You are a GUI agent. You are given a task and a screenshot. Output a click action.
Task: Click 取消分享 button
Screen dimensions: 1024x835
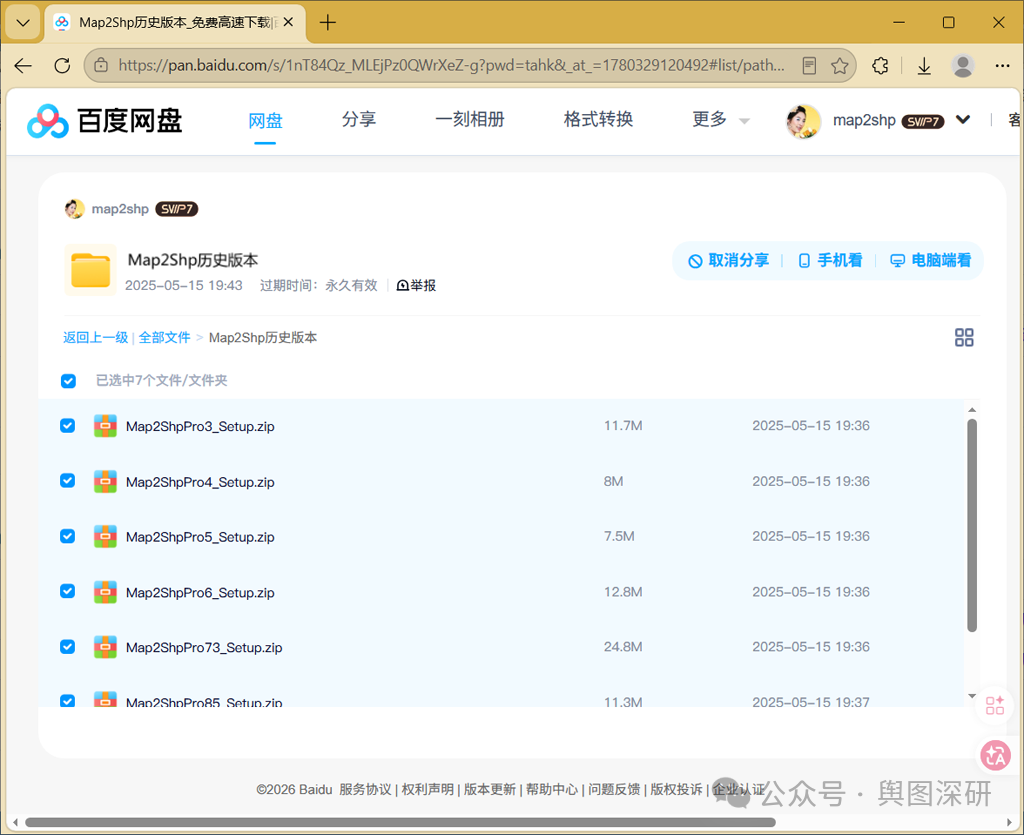pyautogui.click(x=729, y=260)
